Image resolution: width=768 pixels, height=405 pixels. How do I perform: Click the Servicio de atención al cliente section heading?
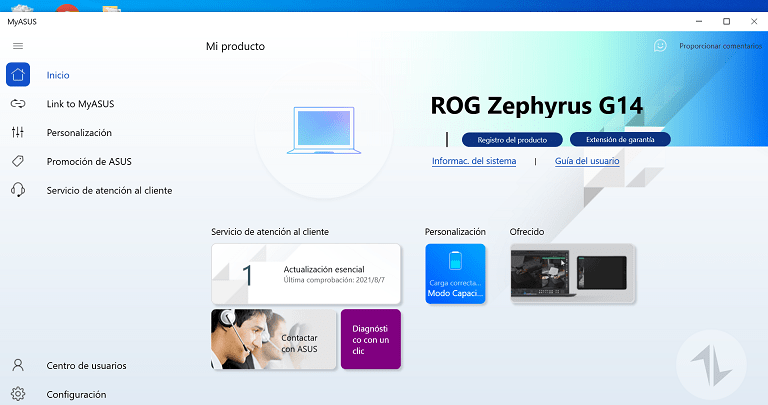click(270, 232)
